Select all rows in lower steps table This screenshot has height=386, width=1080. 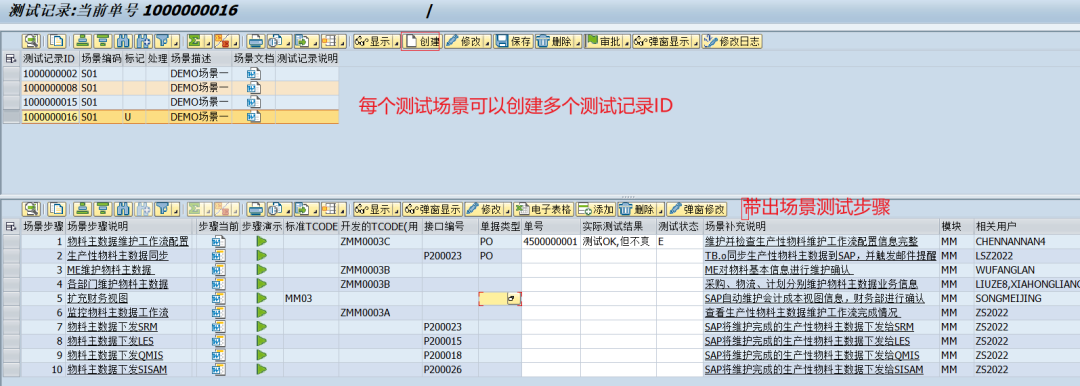click(10, 226)
